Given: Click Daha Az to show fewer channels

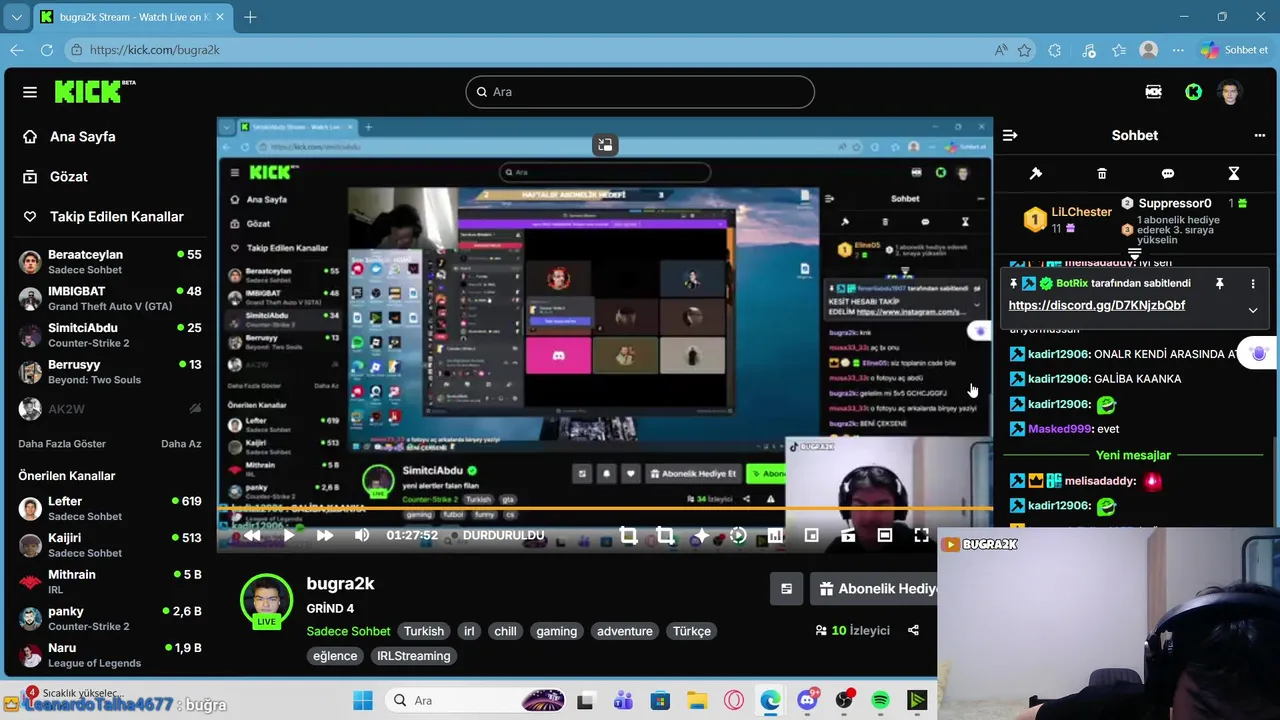Looking at the screenshot, I should coord(181,444).
